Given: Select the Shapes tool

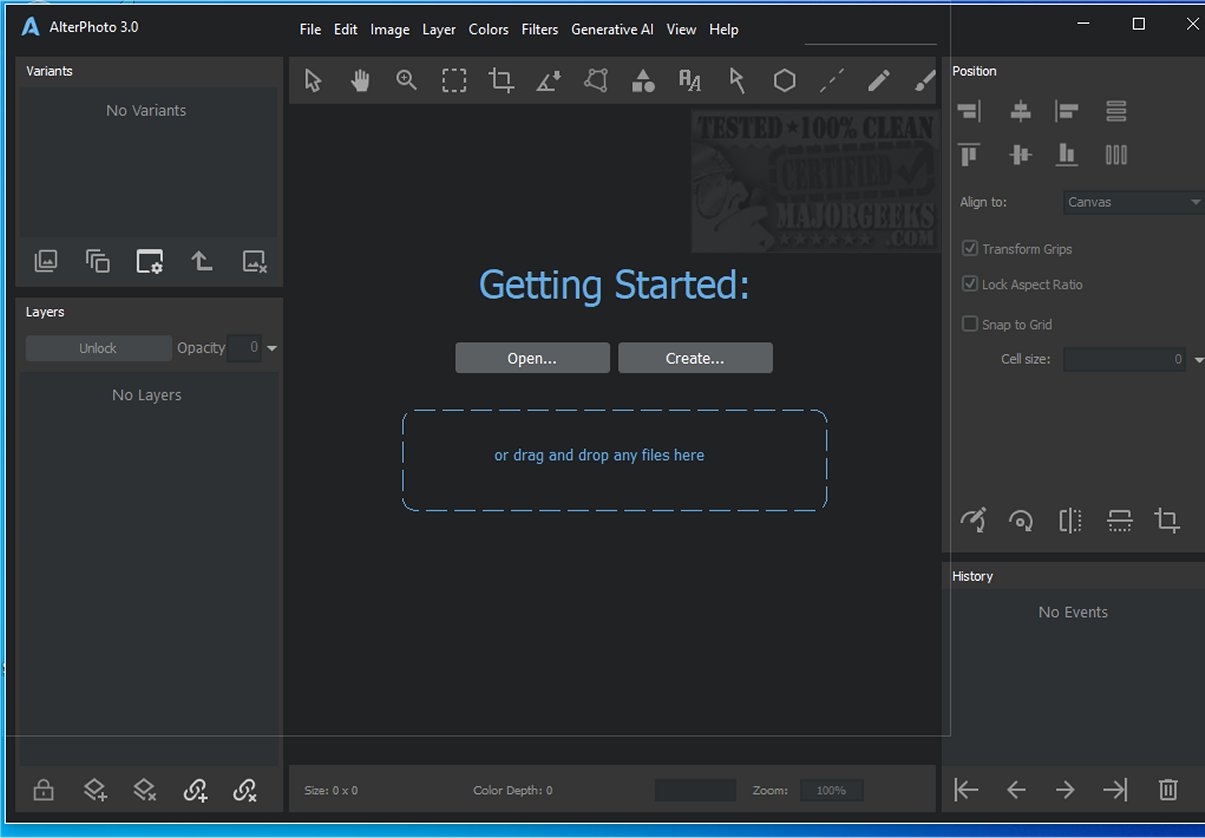Looking at the screenshot, I should (x=643, y=81).
